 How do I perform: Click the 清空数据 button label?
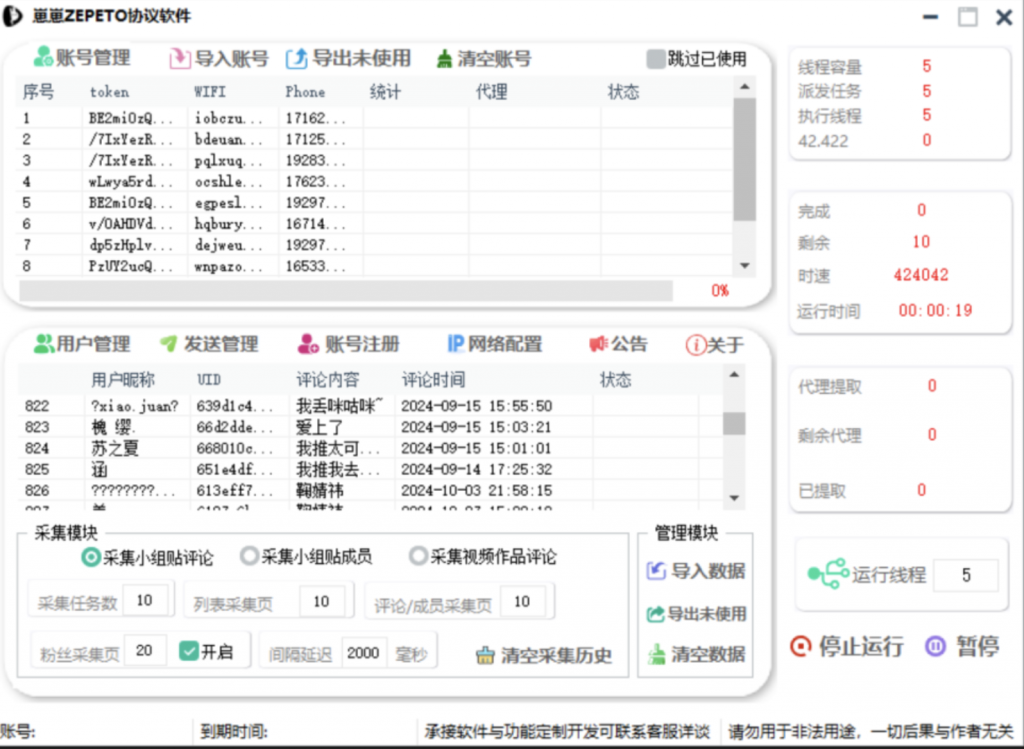coord(709,654)
